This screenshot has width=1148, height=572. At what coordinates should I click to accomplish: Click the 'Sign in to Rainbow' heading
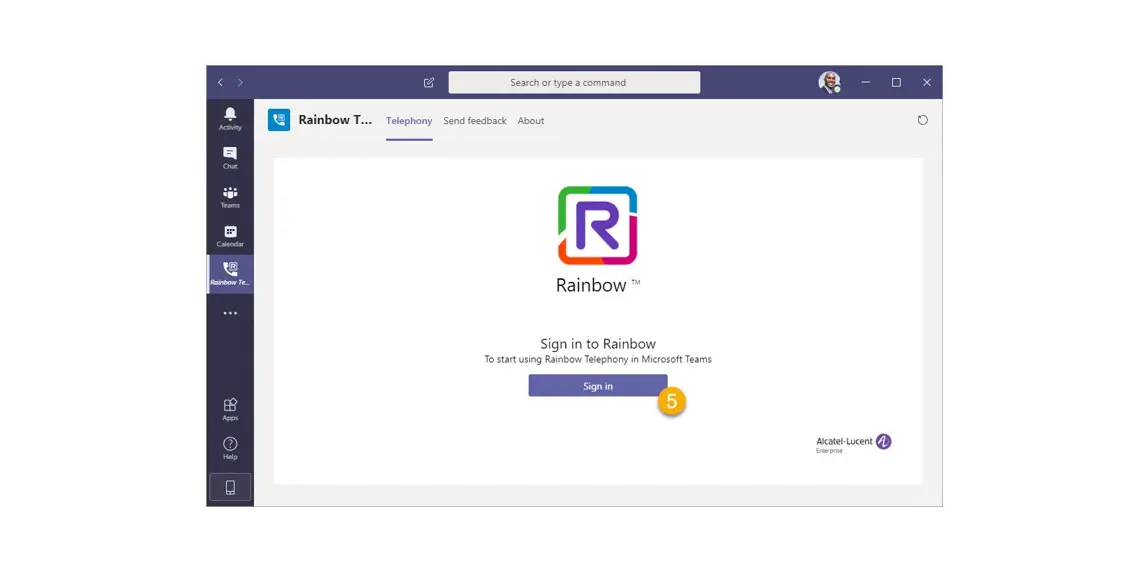pos(597,343)
